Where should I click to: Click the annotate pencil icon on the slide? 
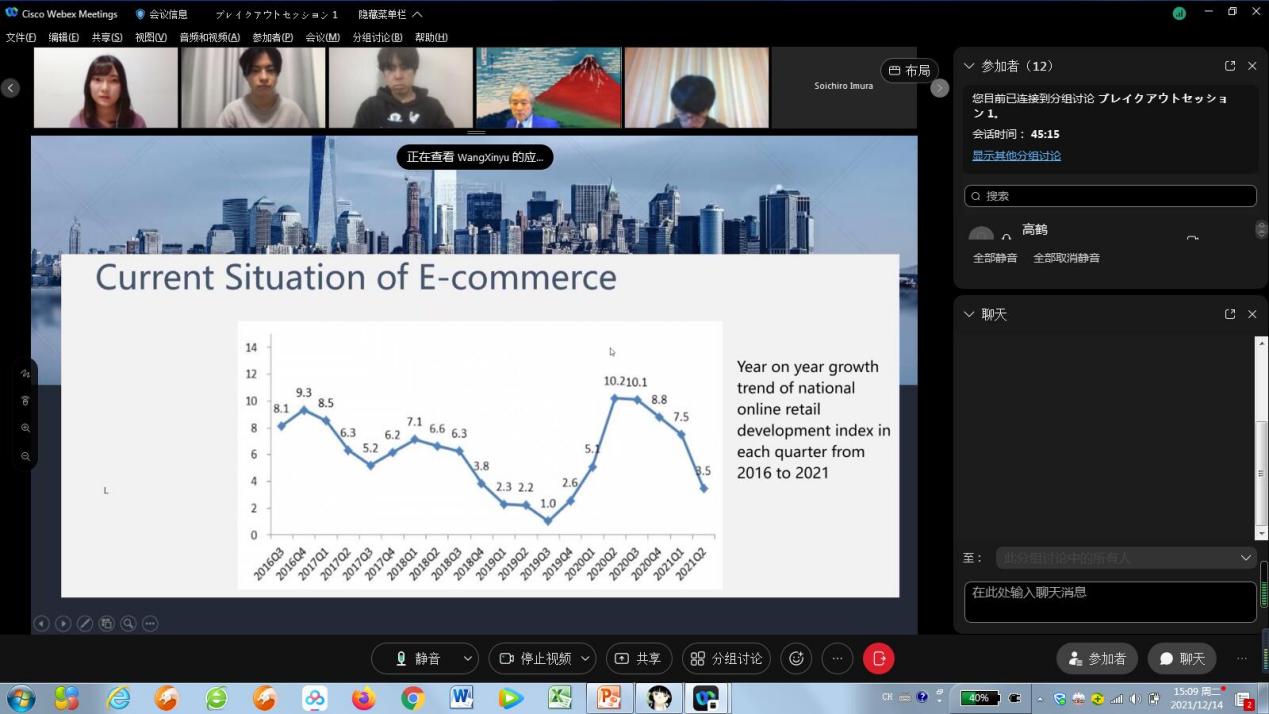85,624
